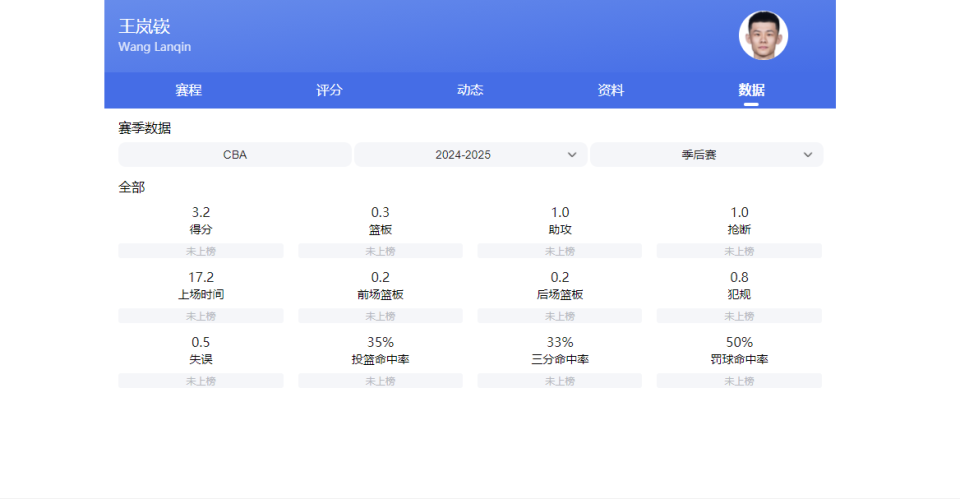Screen dimensions: 960x499
Task: Click the Wang Lanqin English name
Action: tap(154, 47)
